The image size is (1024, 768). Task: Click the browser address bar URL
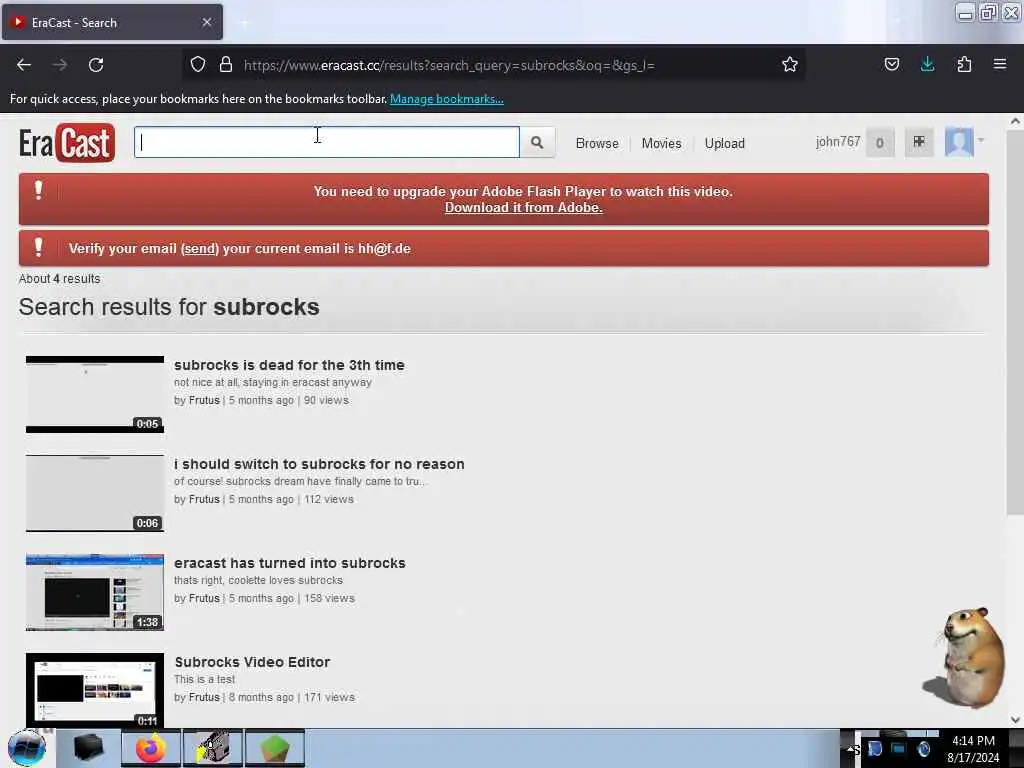[x=449, y=65]
